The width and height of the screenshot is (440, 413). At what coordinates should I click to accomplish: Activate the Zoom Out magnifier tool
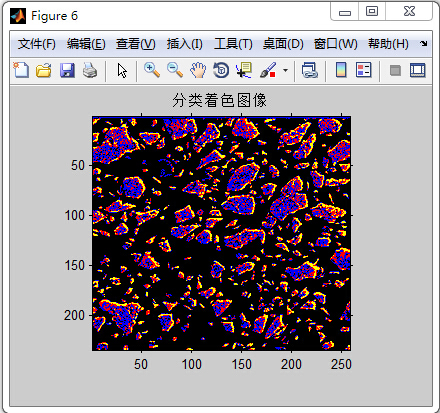coord(175,70)
